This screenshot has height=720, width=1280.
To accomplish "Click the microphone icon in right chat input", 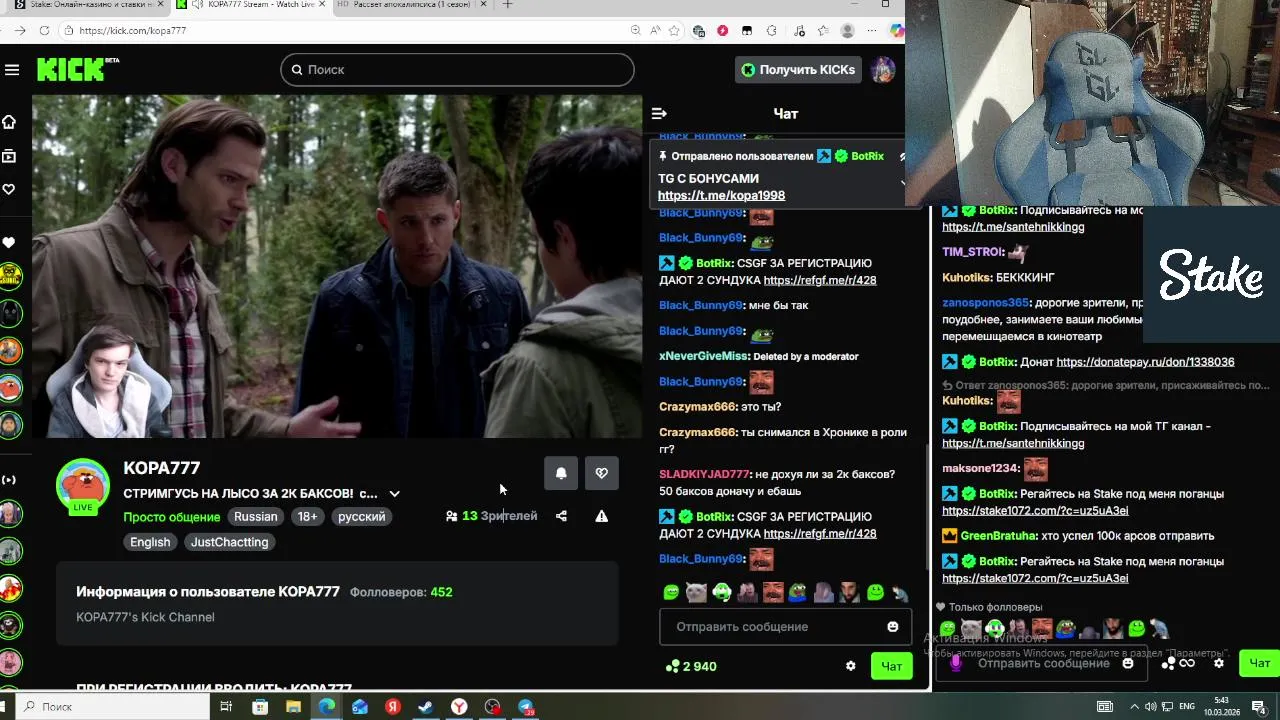I will (x=955, y=663).
